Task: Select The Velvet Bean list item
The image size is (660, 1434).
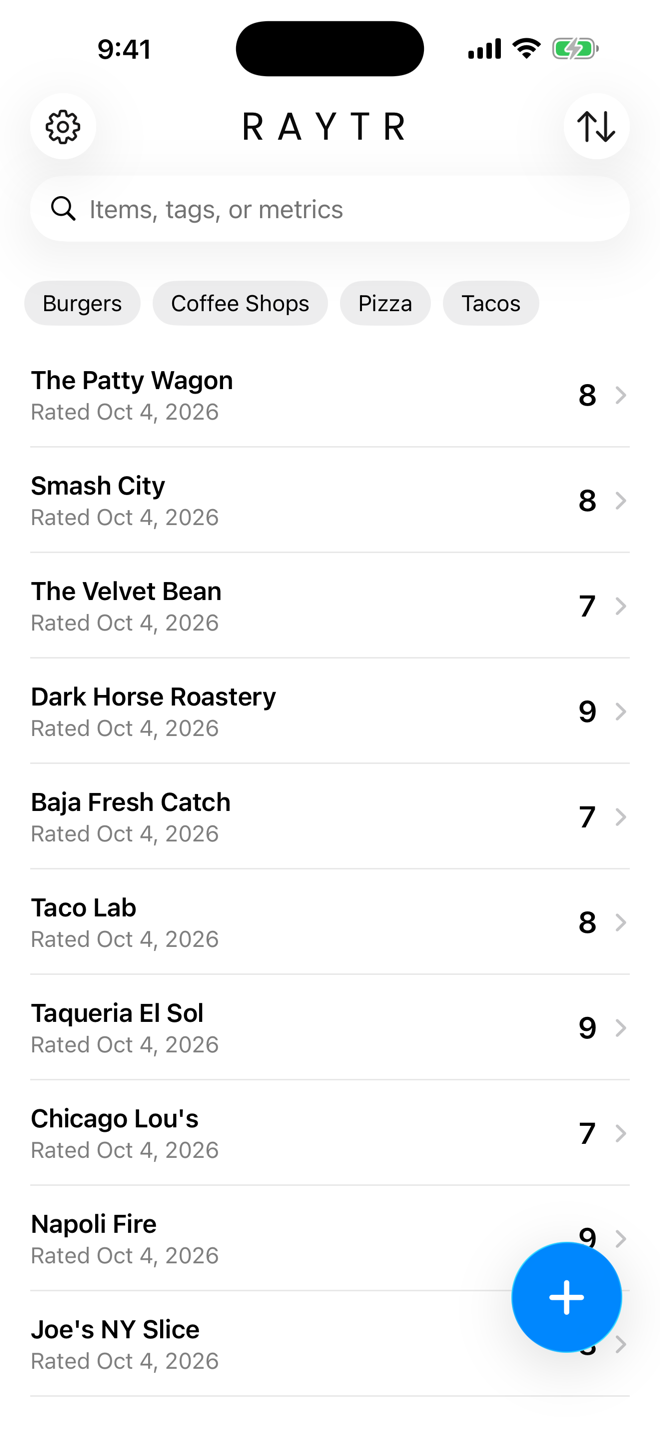Action: 330,605
